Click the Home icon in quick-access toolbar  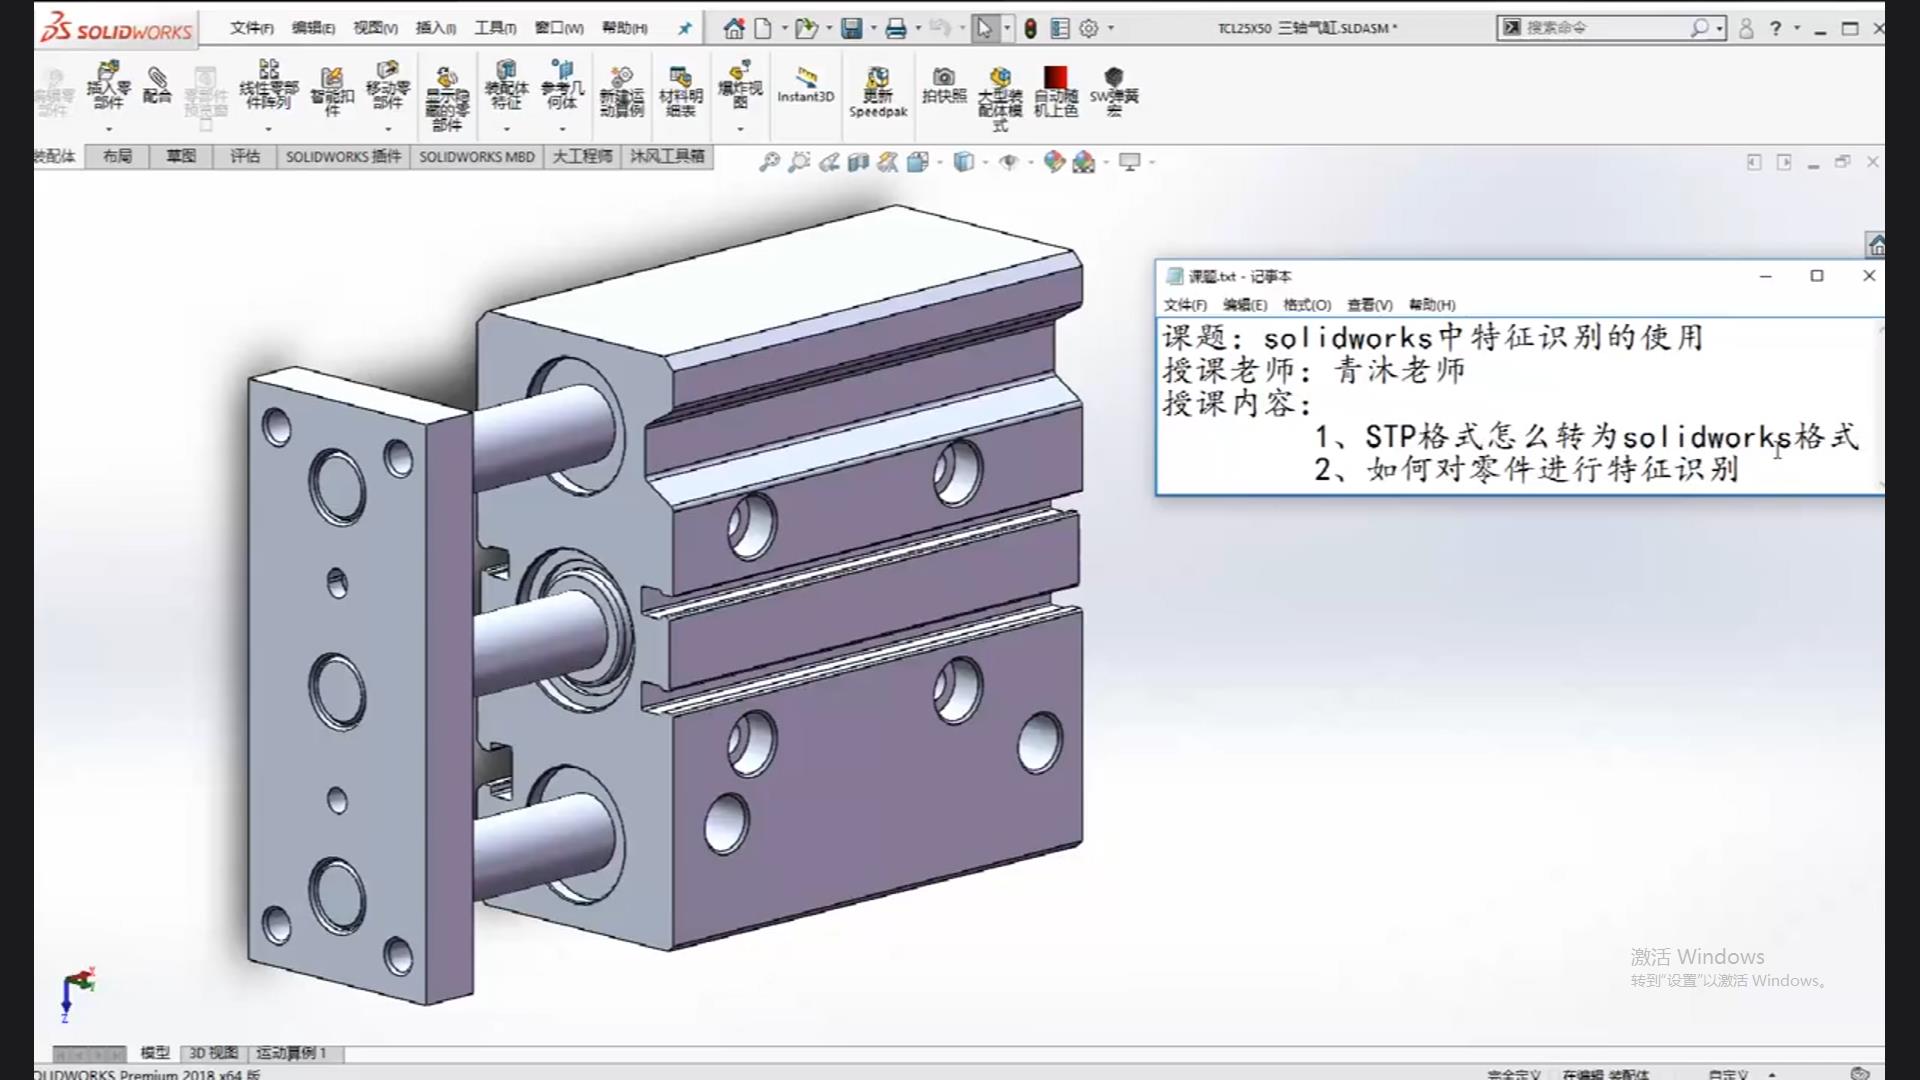(x=734, y=28)
